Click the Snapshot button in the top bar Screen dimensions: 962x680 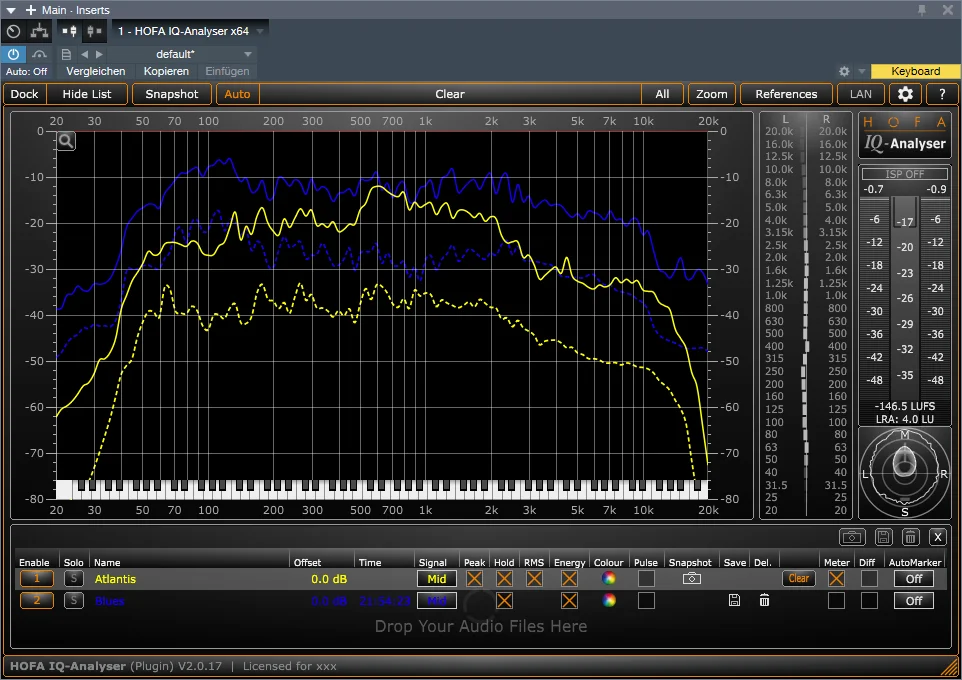172,94
